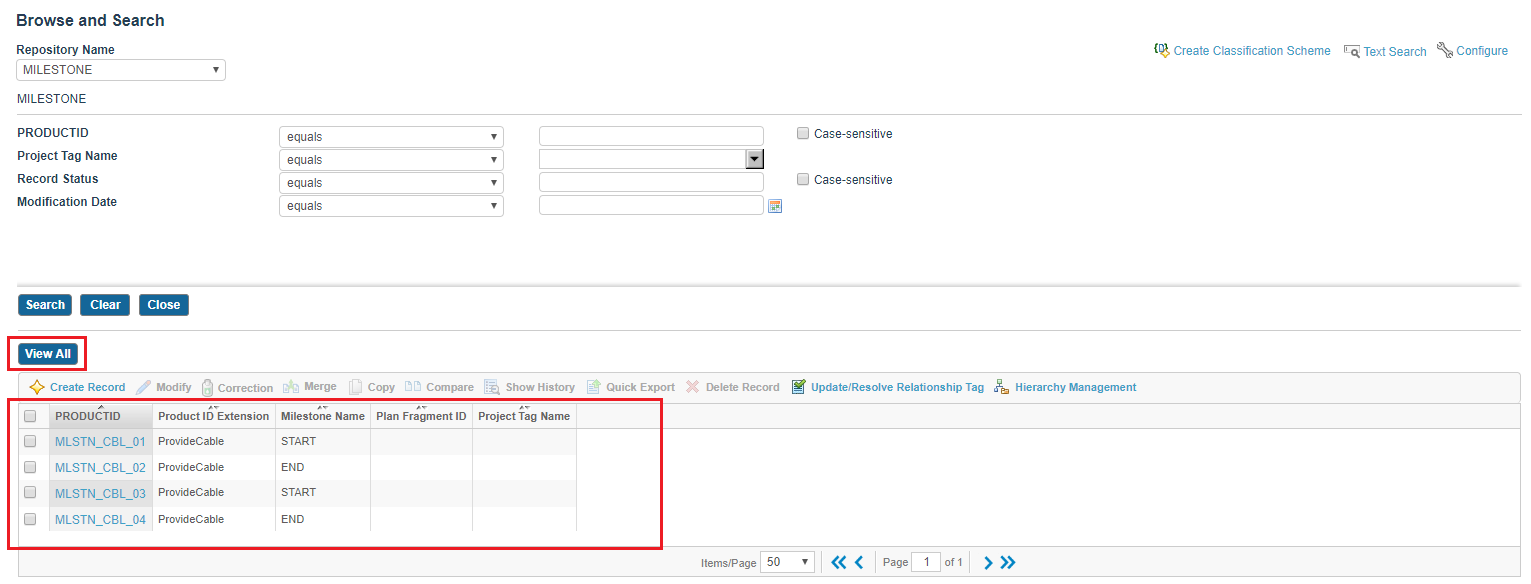Click the Page number input field
Image resolution: width=1531 pixels, height=584 pixels.
coord(926,562)
